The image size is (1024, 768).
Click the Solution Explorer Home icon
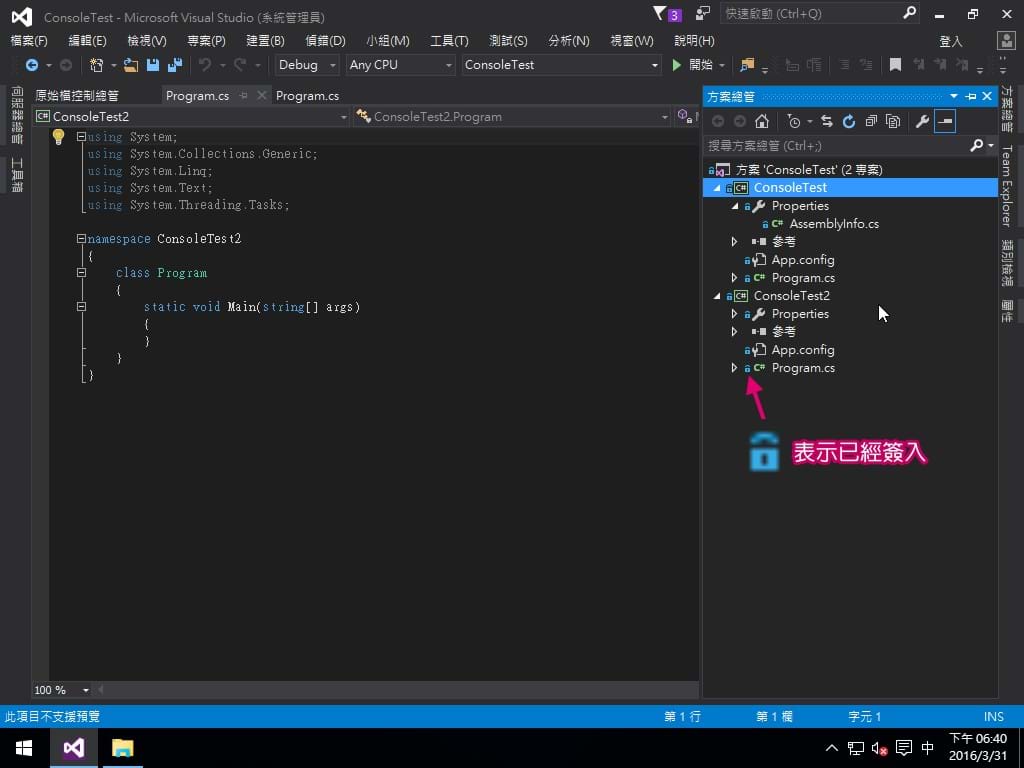pyautogui.click(x=761, y=121)
